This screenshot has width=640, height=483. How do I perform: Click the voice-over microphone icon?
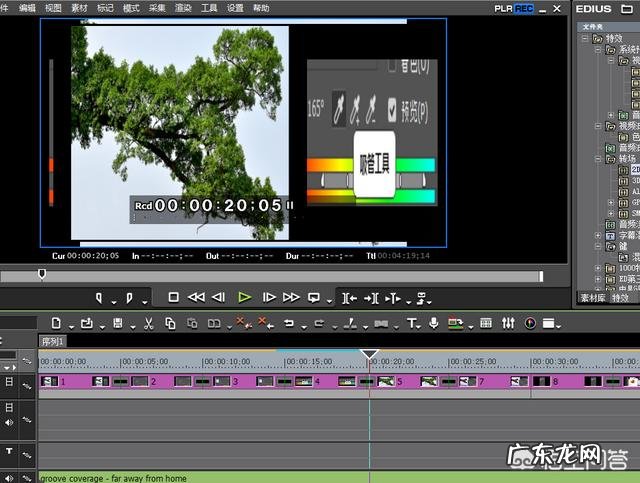click(434, 323)
